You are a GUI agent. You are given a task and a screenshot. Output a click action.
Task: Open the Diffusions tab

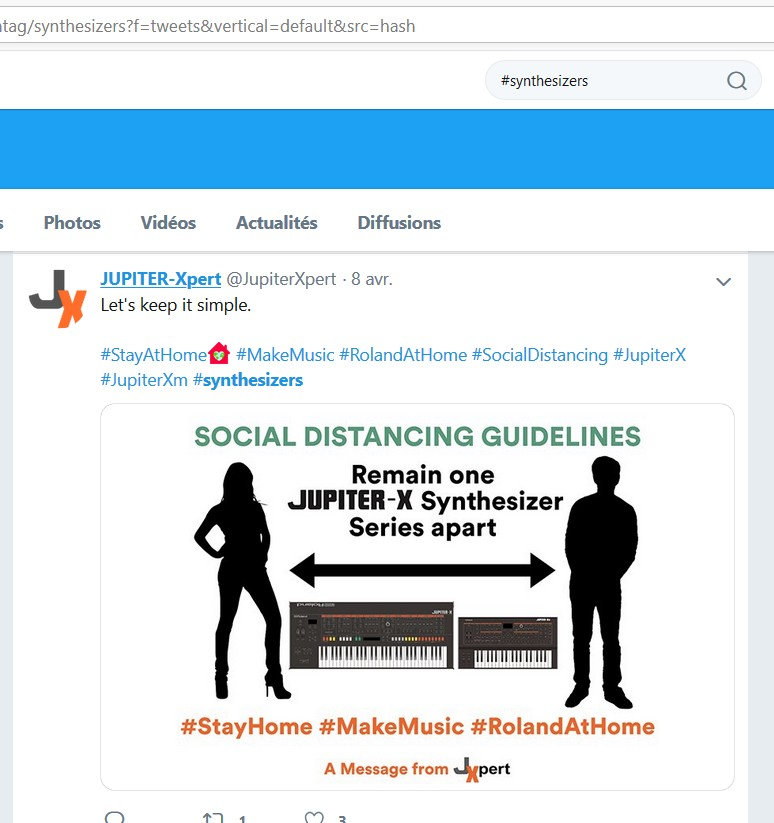399,223
